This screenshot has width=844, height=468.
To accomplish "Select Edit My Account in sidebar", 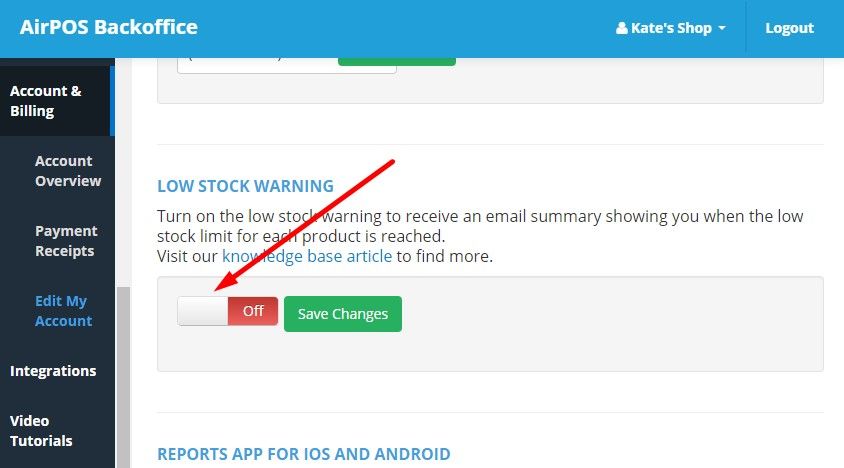I will coord(64,311).
